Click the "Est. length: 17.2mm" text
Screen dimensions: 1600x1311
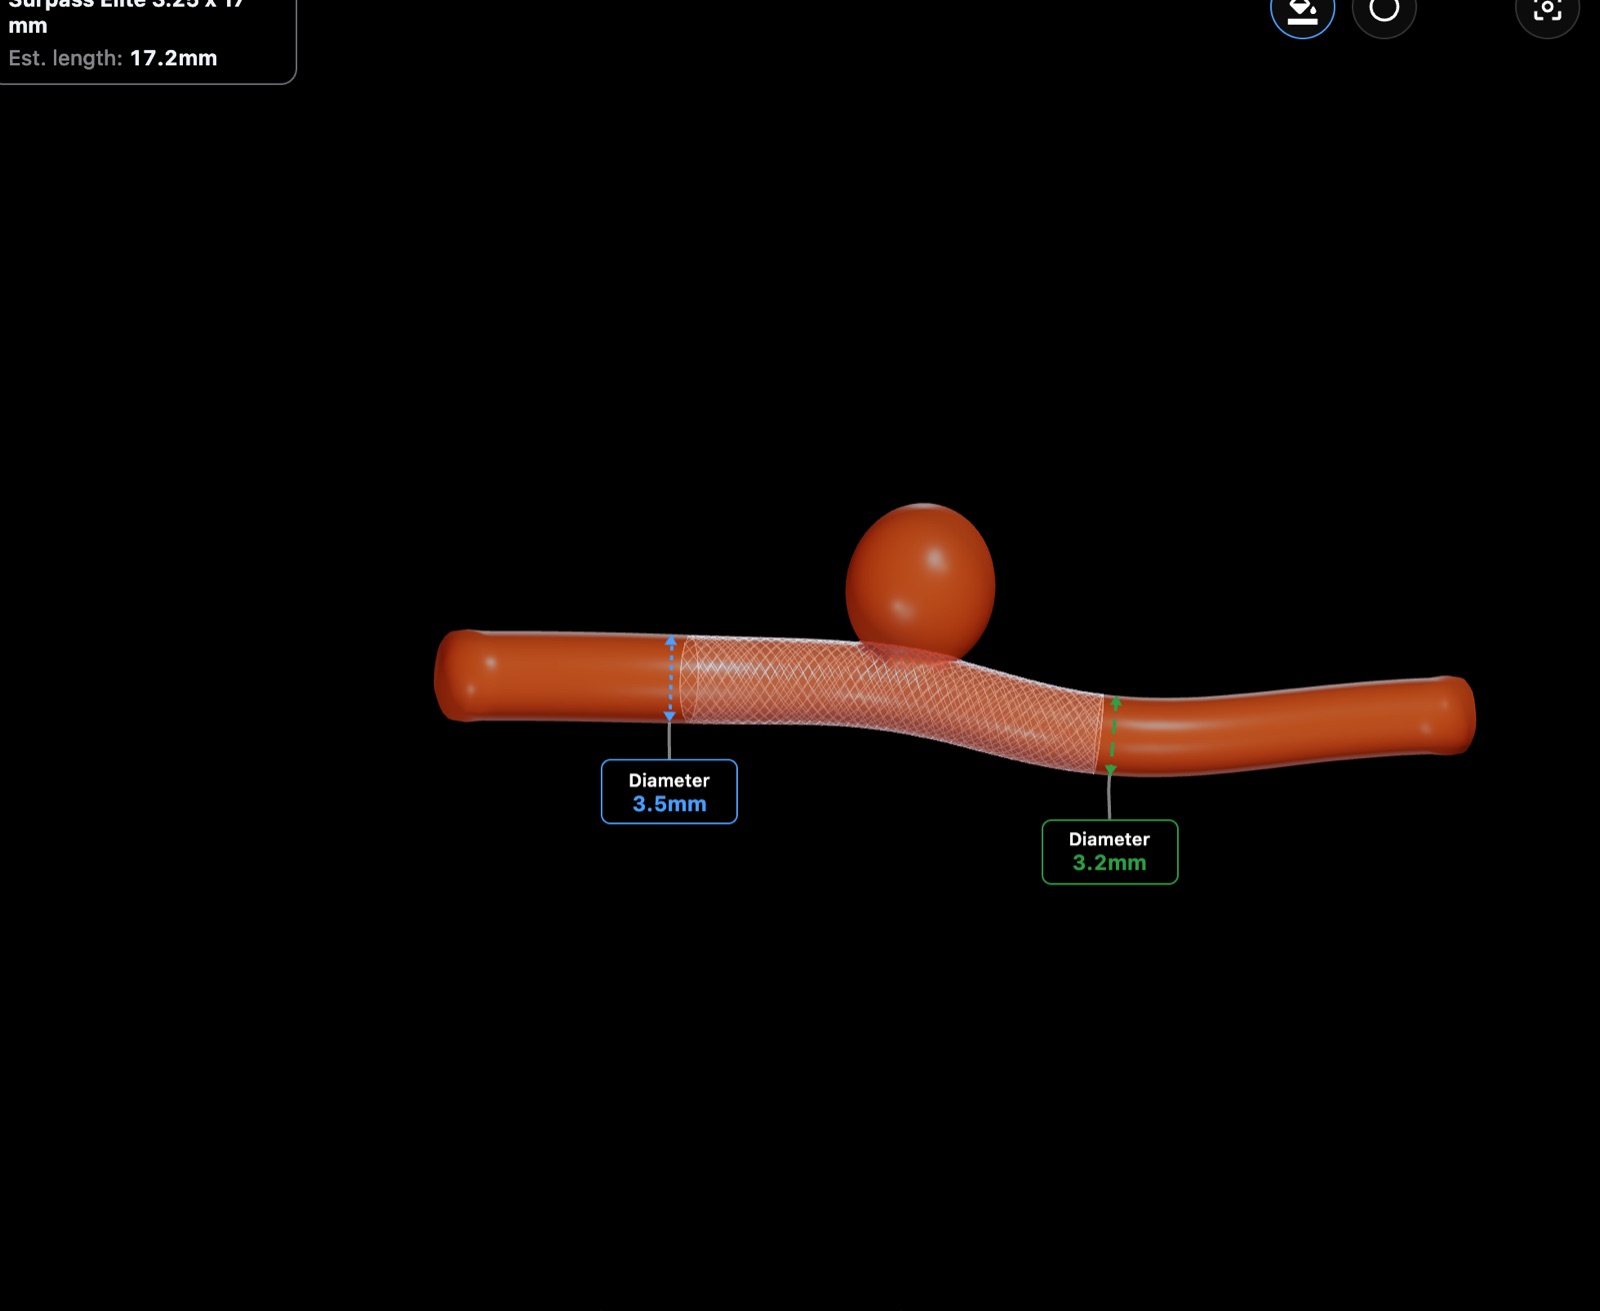coord(113,58)
